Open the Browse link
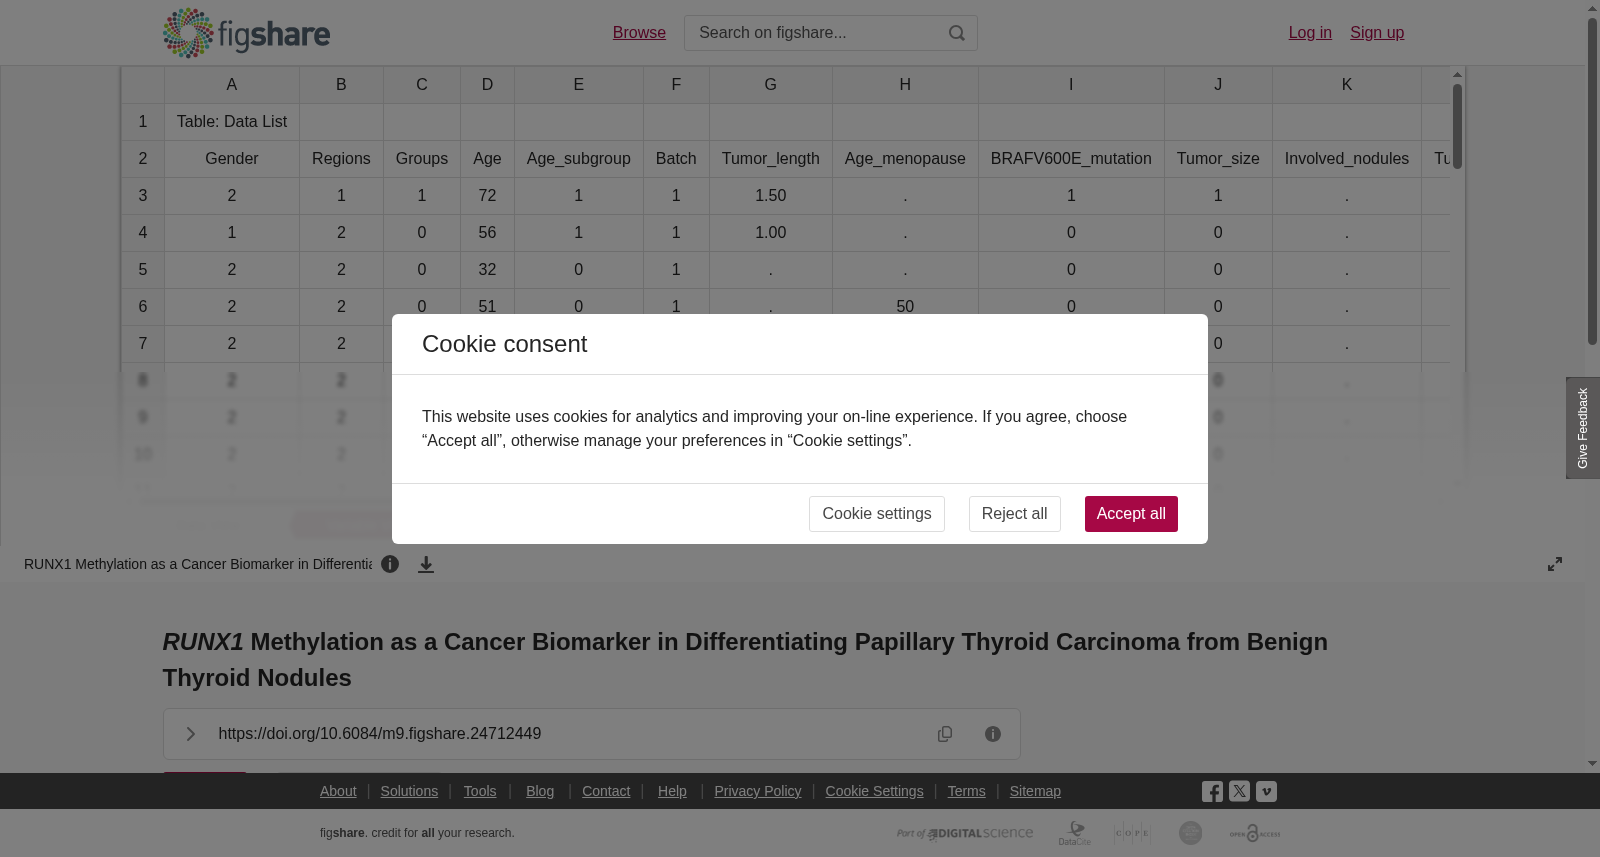This screenshot has height=857, width=1600. 639,33
